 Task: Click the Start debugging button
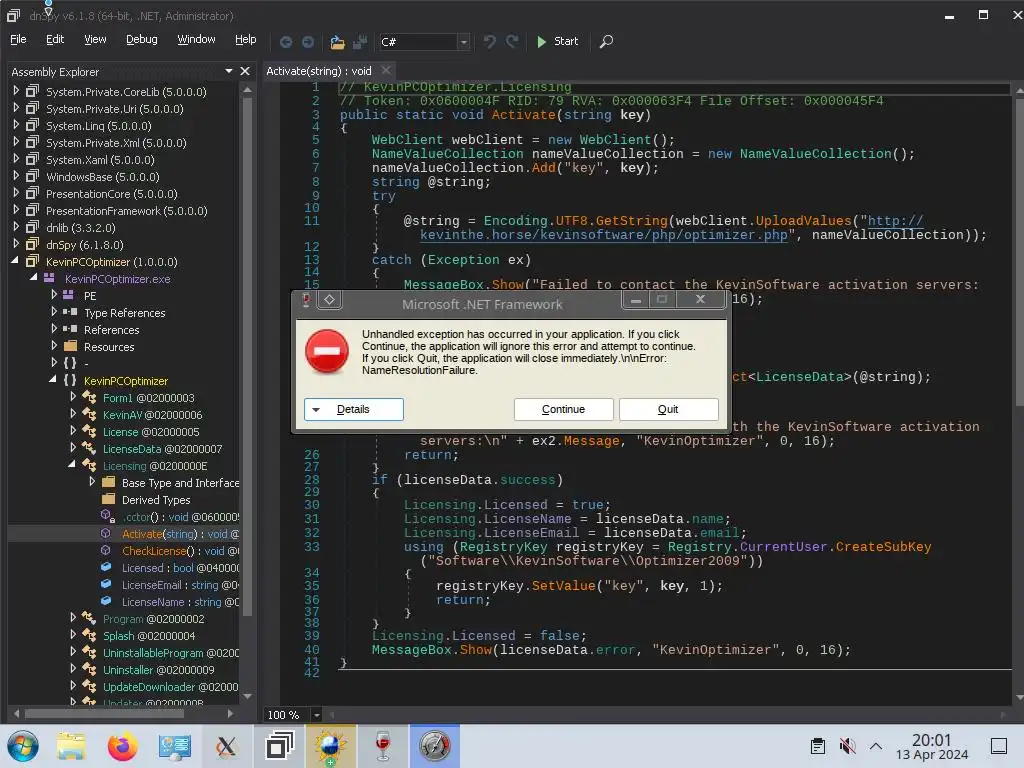[557, 41]
